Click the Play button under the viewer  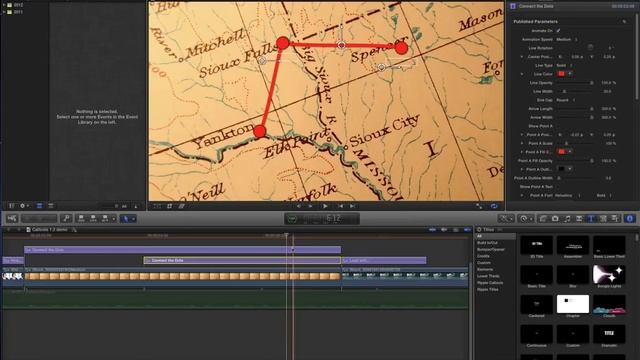pos(325,206)
